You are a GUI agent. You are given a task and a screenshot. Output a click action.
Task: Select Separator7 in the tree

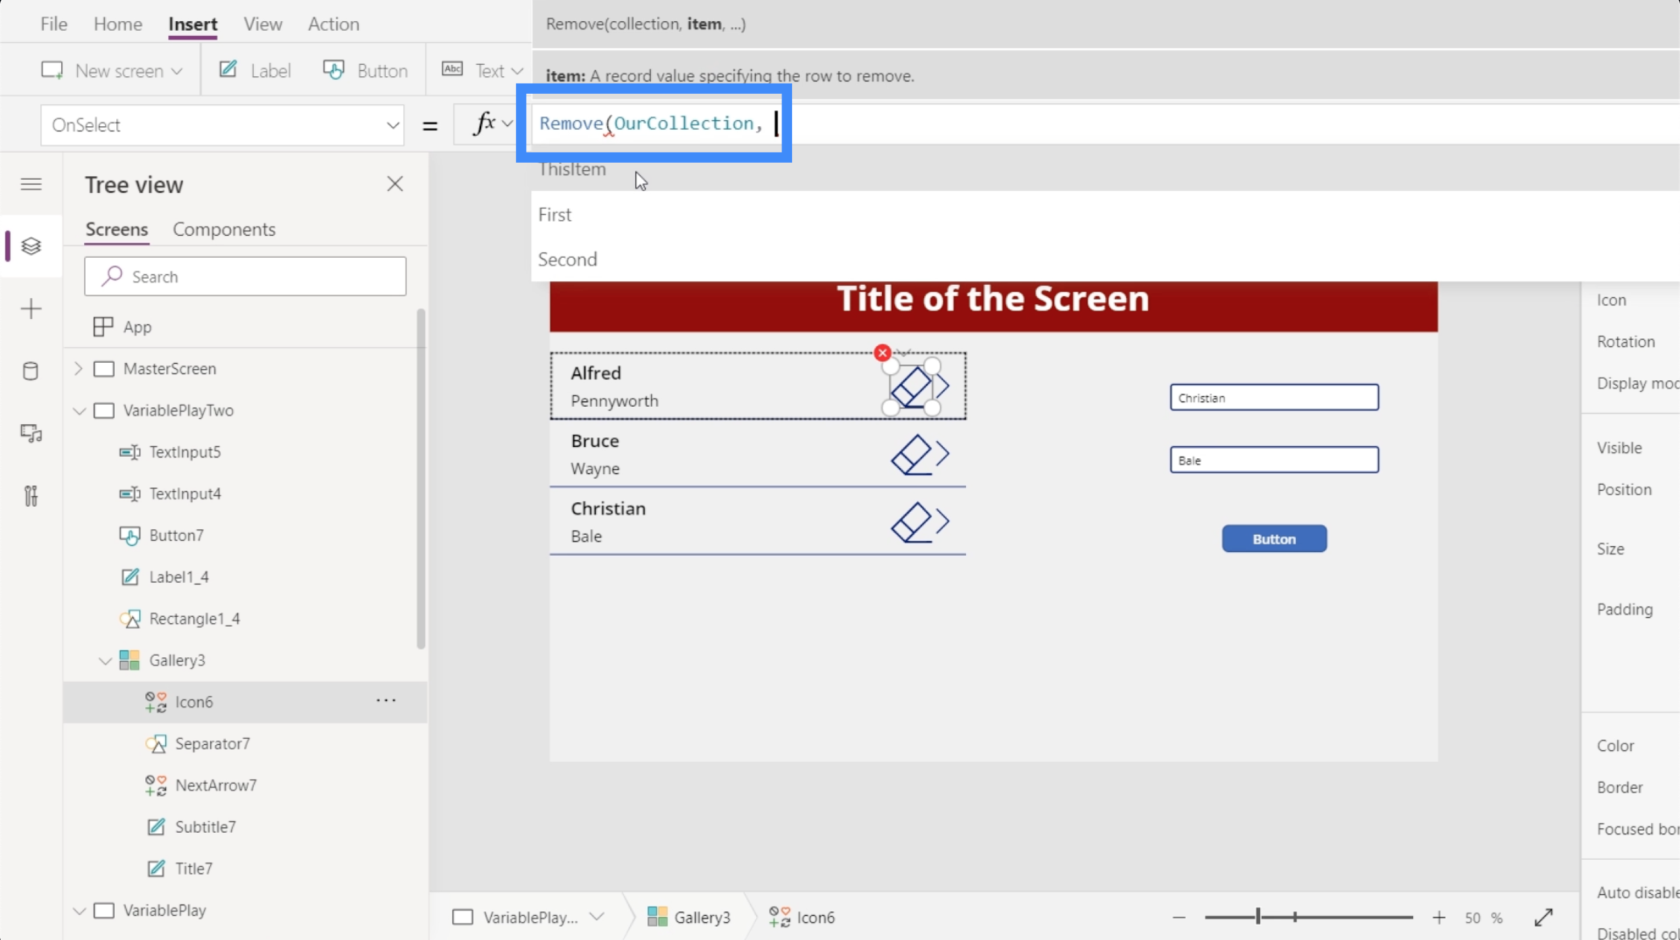[x=212, y=744]
